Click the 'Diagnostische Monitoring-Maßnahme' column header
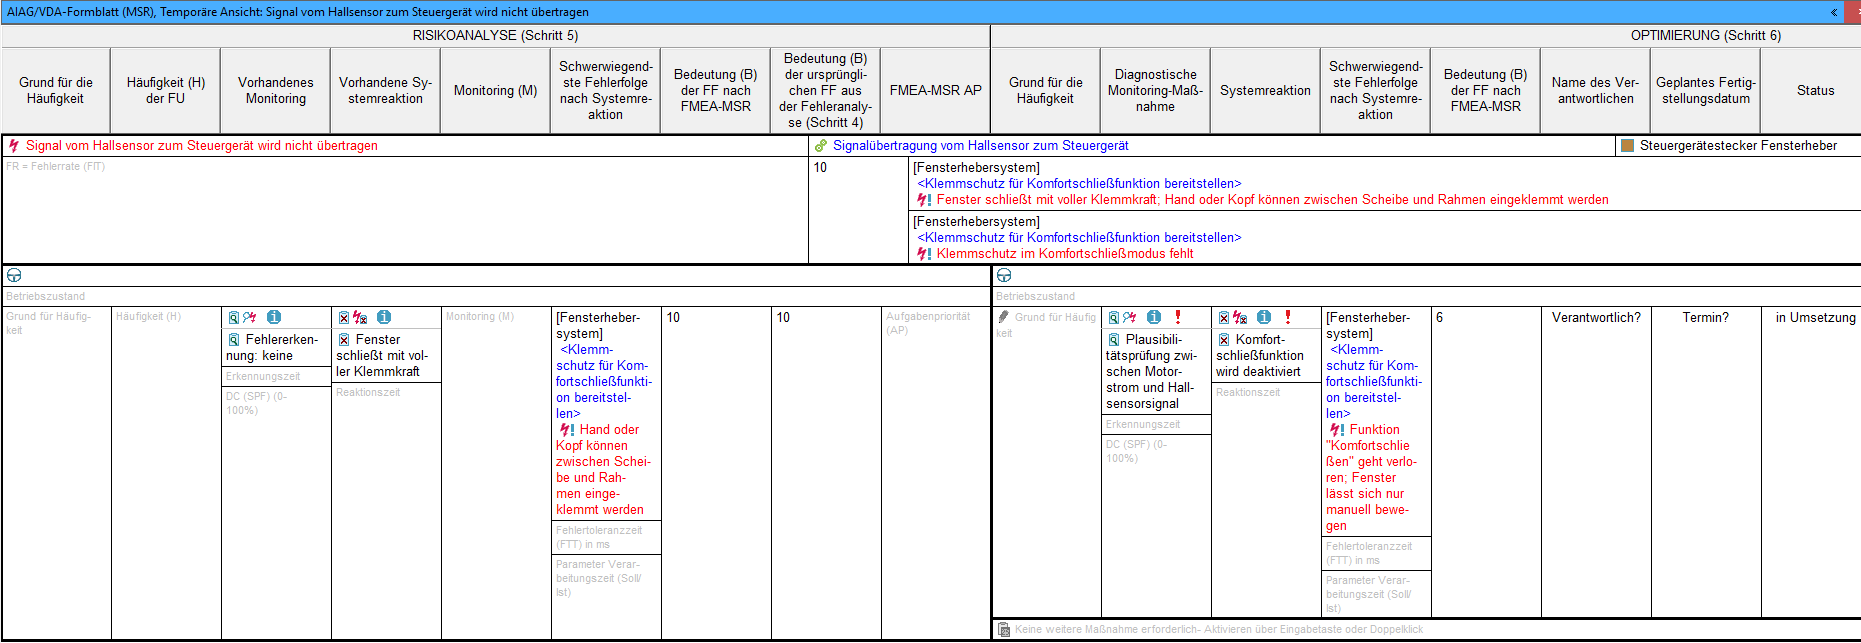The image size is (1861, 643). tap(1156, 91)
